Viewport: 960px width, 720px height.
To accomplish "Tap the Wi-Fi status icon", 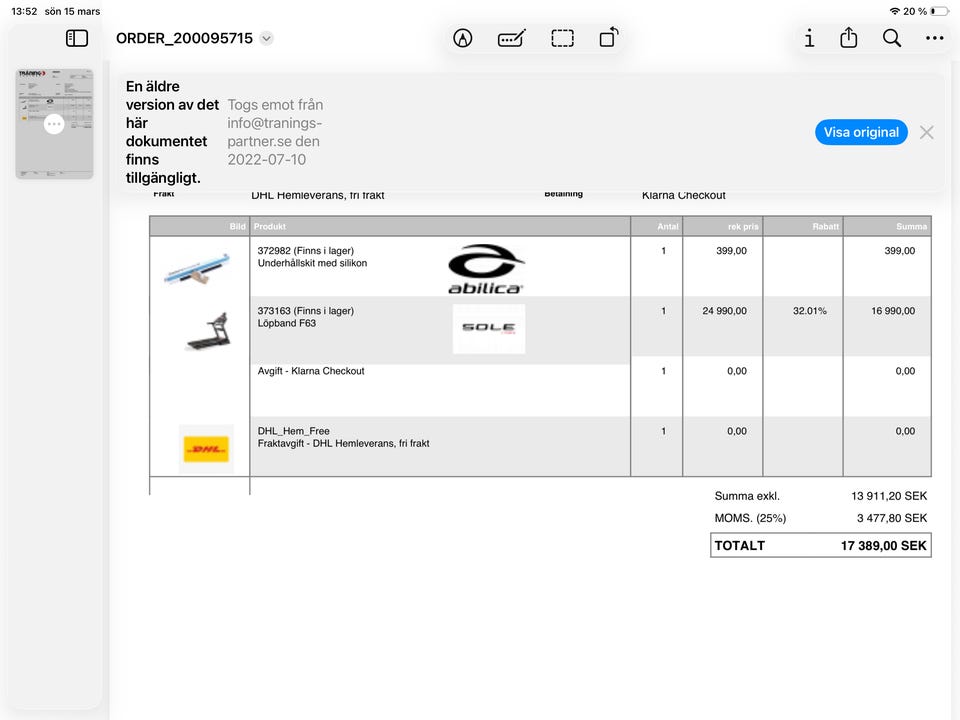I will [x=895, y=11].
